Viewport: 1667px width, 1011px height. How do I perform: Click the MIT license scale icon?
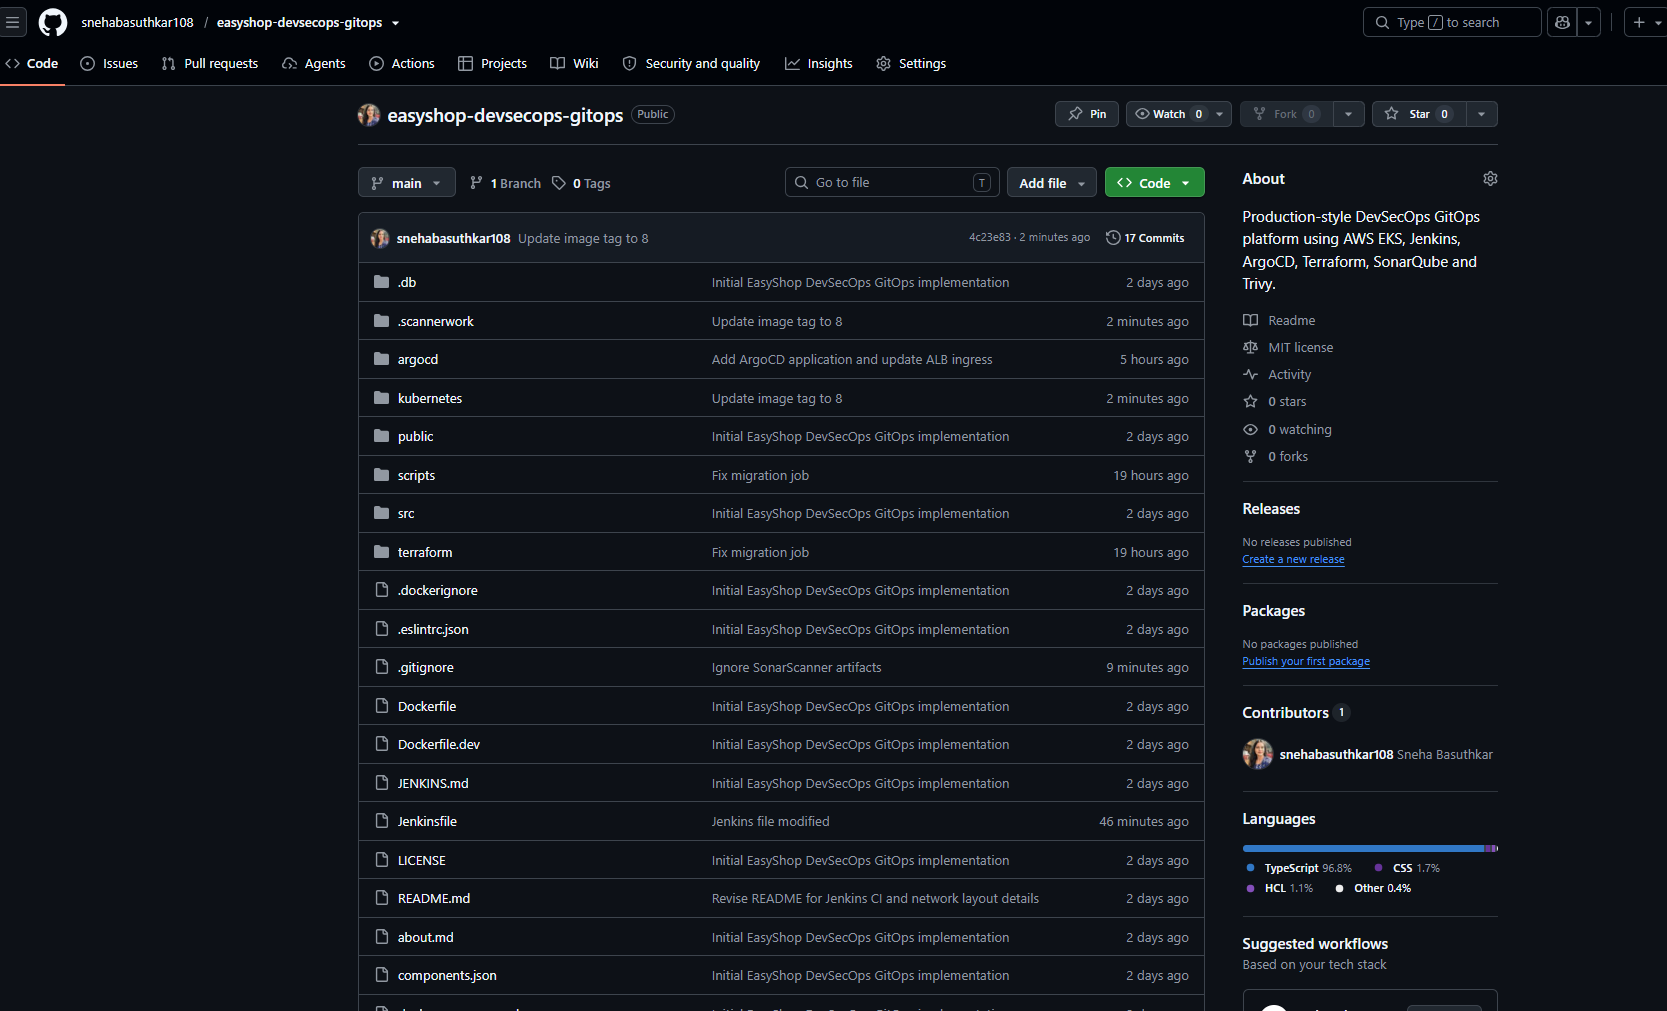(1250, 347)
